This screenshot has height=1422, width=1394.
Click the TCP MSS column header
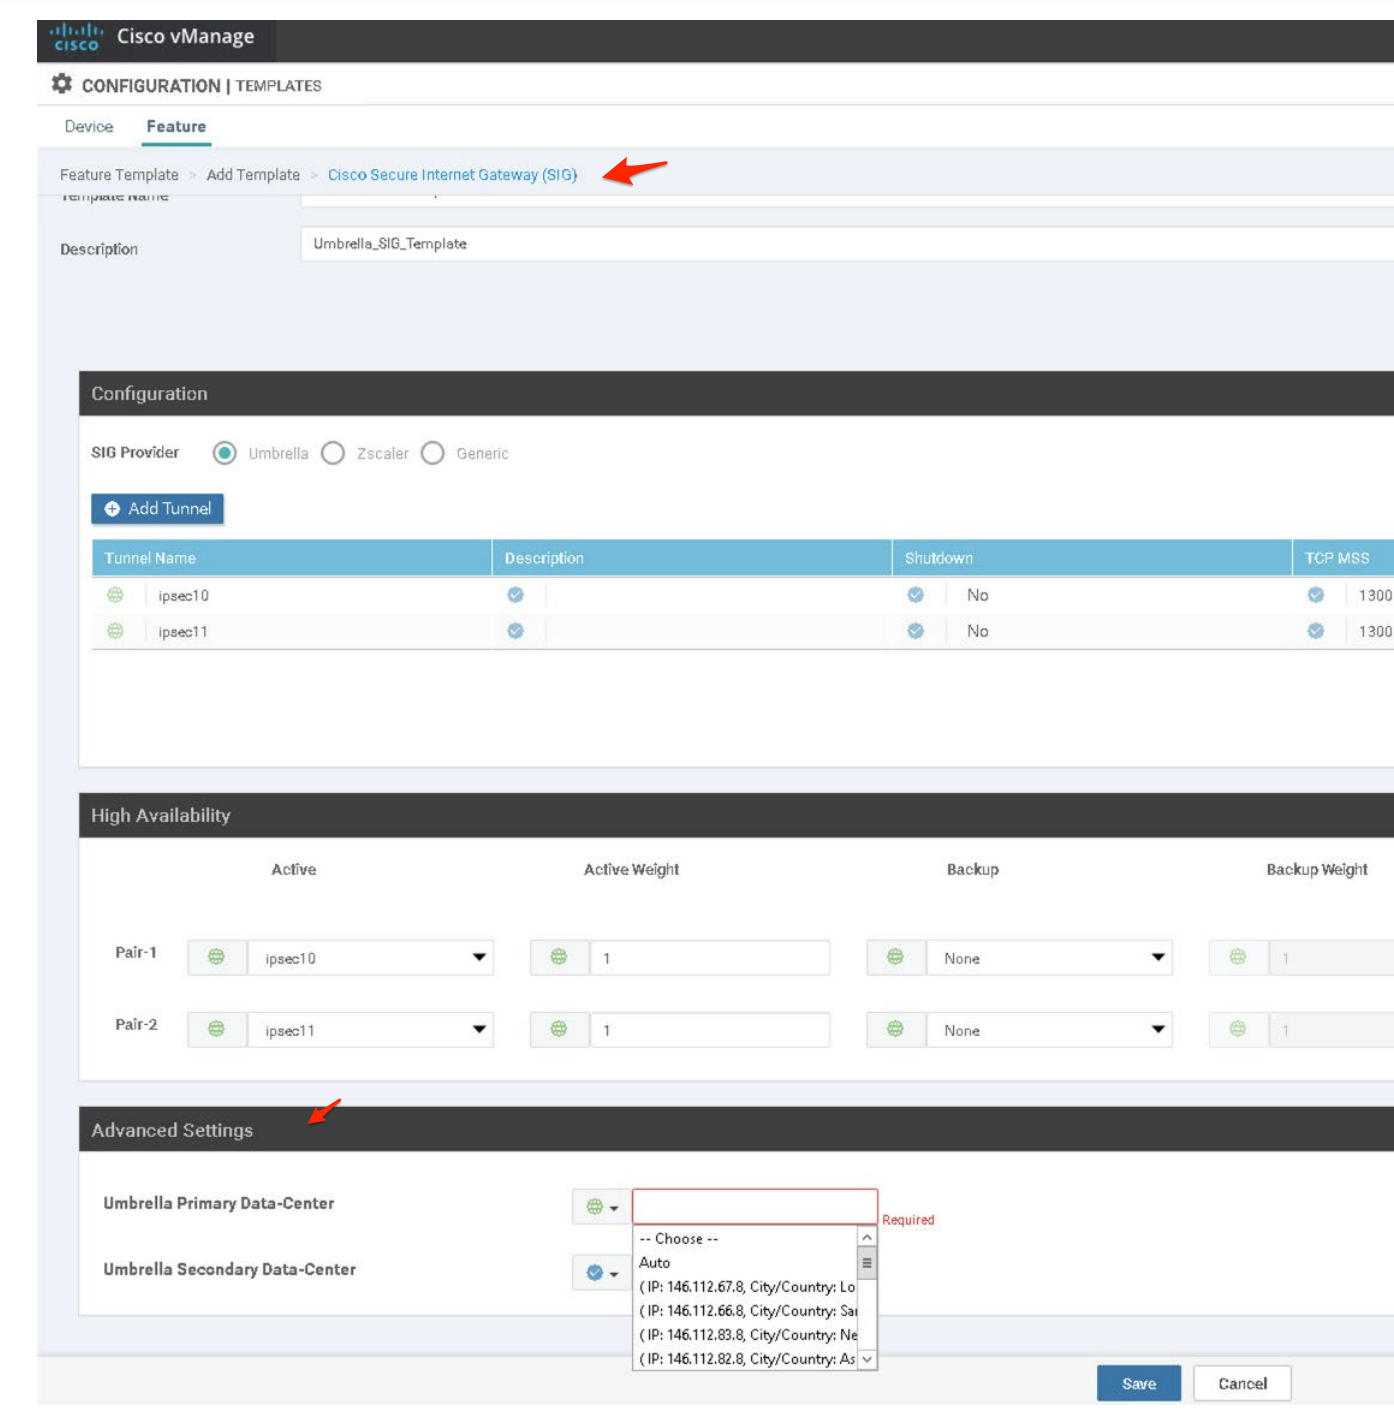coord(1343,558)
